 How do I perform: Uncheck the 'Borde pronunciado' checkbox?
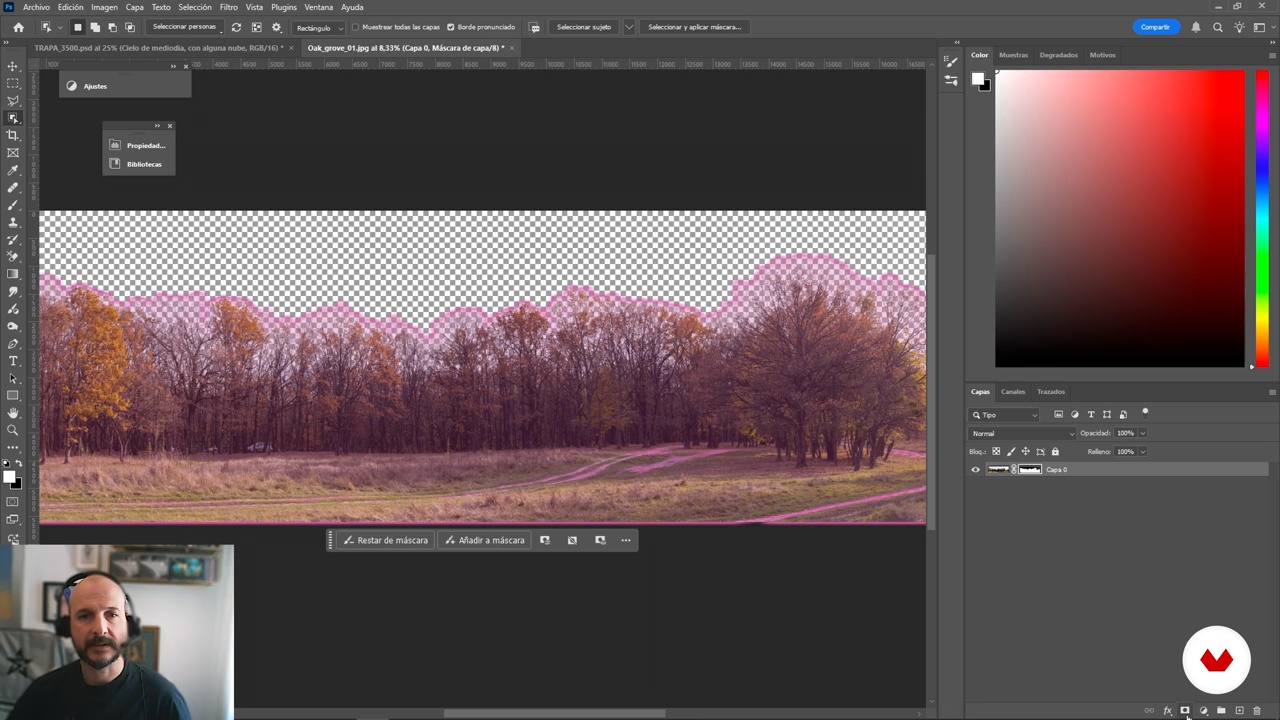[451, 27]
